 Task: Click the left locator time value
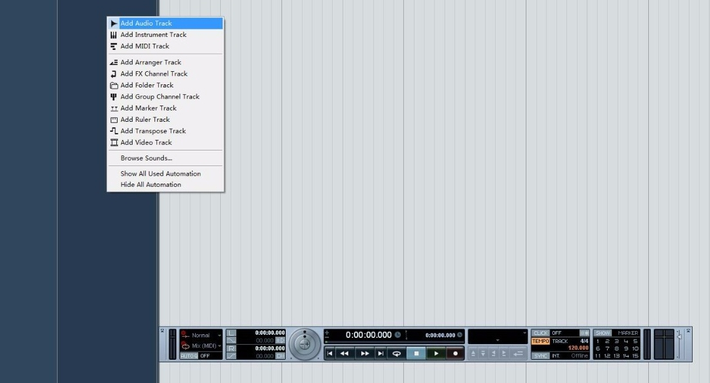tap(270, 333)
